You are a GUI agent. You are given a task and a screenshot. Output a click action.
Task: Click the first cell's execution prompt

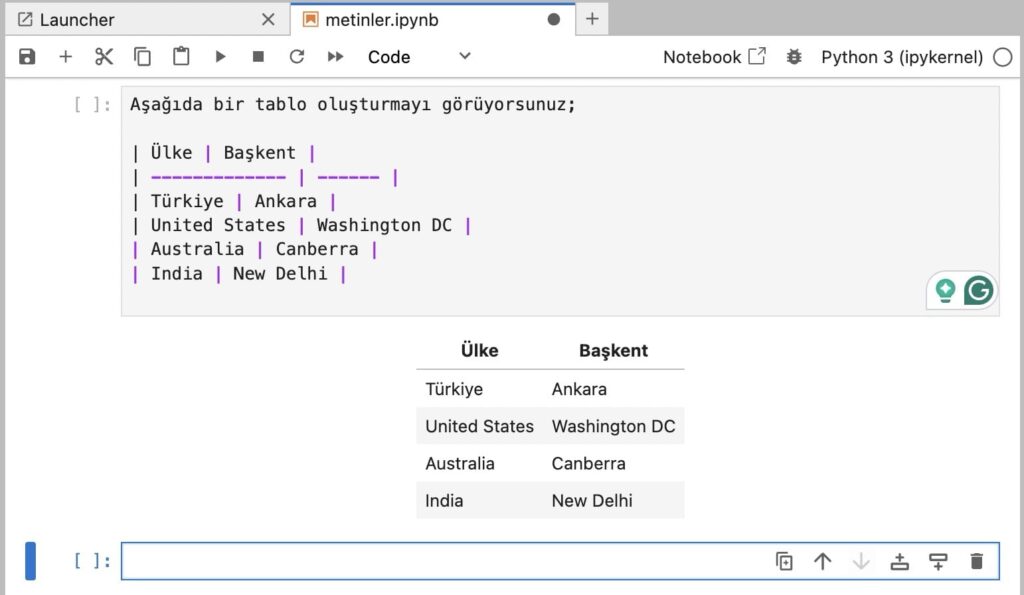point(92,104)
